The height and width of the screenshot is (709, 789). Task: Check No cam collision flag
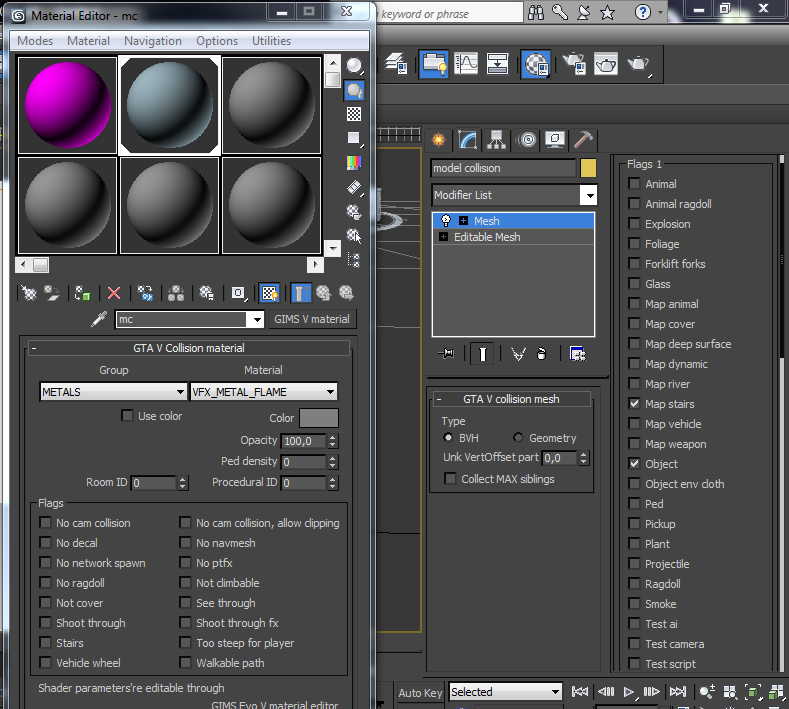pyautogui.click(x=45, y=523)
